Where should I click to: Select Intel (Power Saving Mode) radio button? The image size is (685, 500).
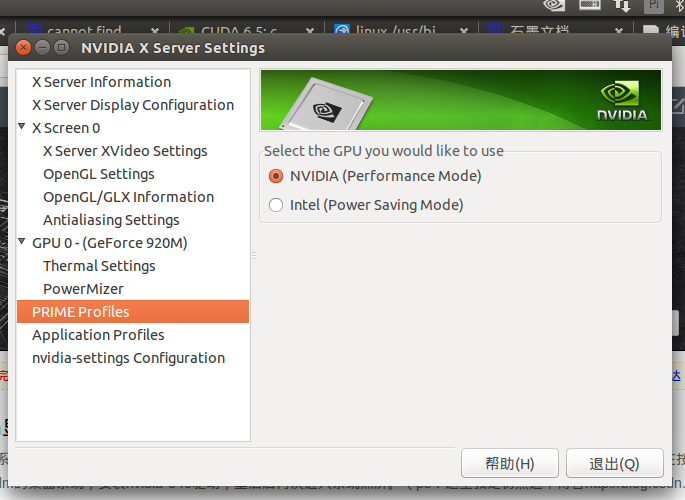click(276, 205)
